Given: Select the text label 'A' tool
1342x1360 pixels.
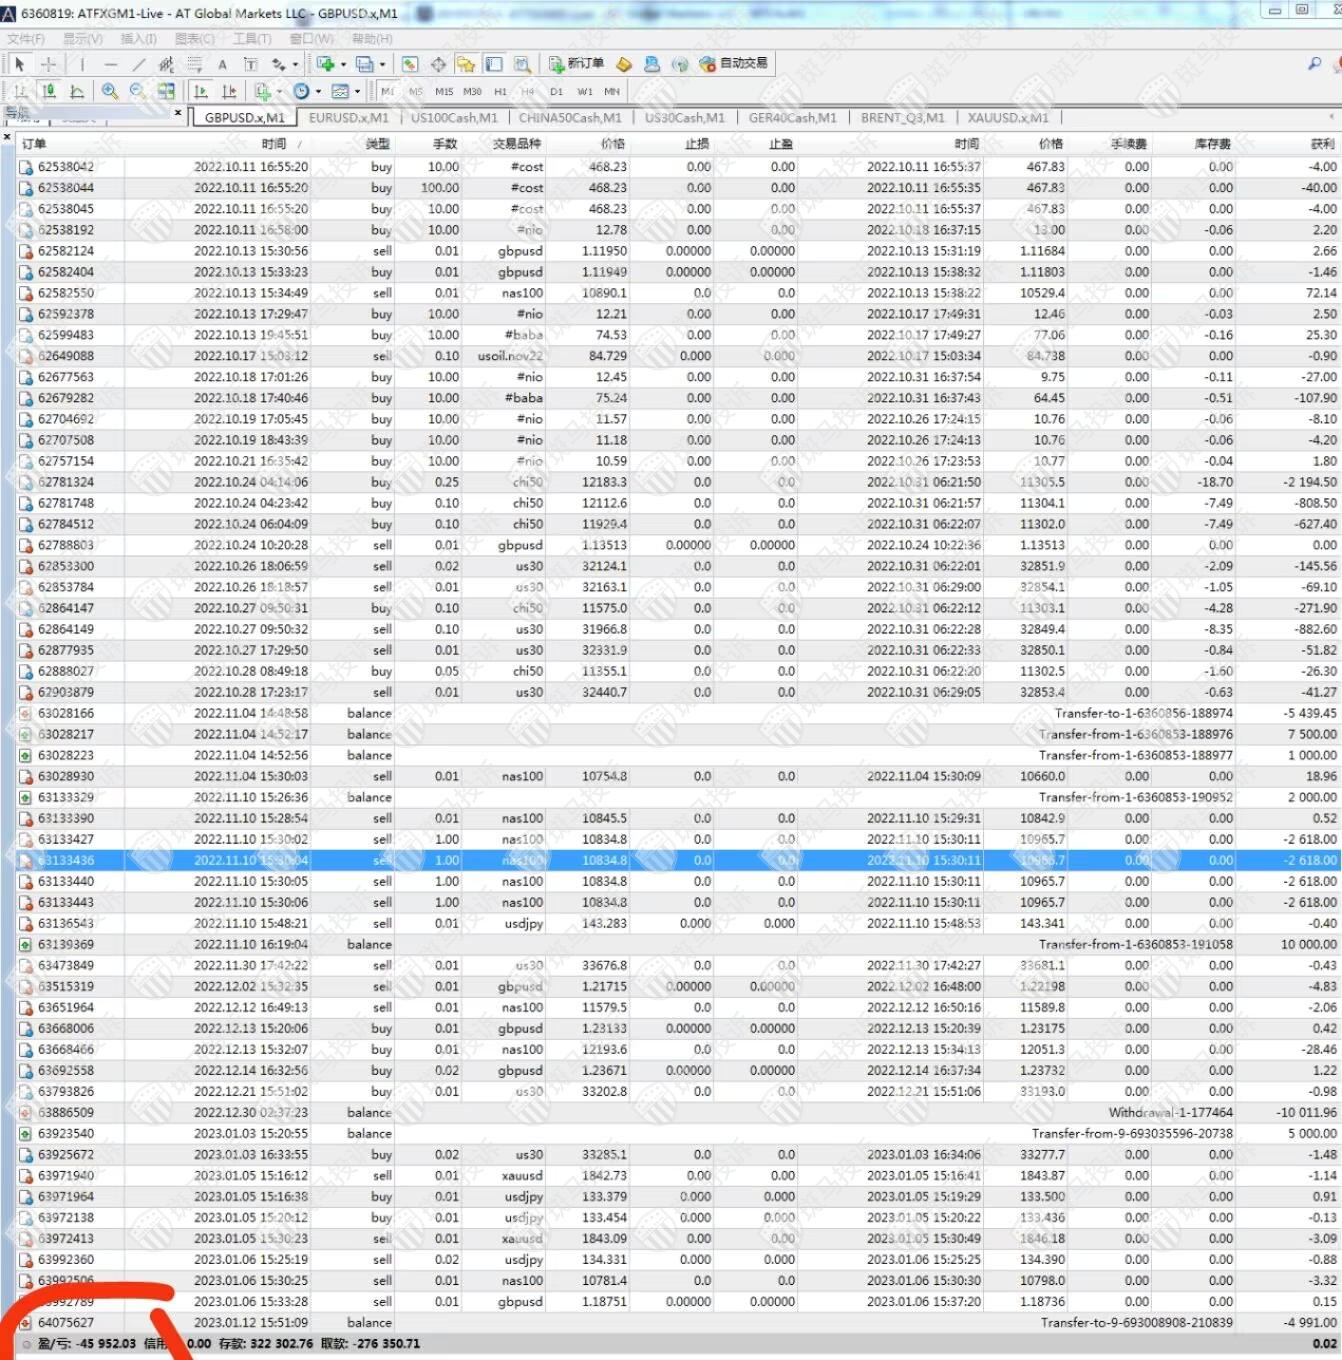Looking at the screenshot, I should click(x=222, y=64).
